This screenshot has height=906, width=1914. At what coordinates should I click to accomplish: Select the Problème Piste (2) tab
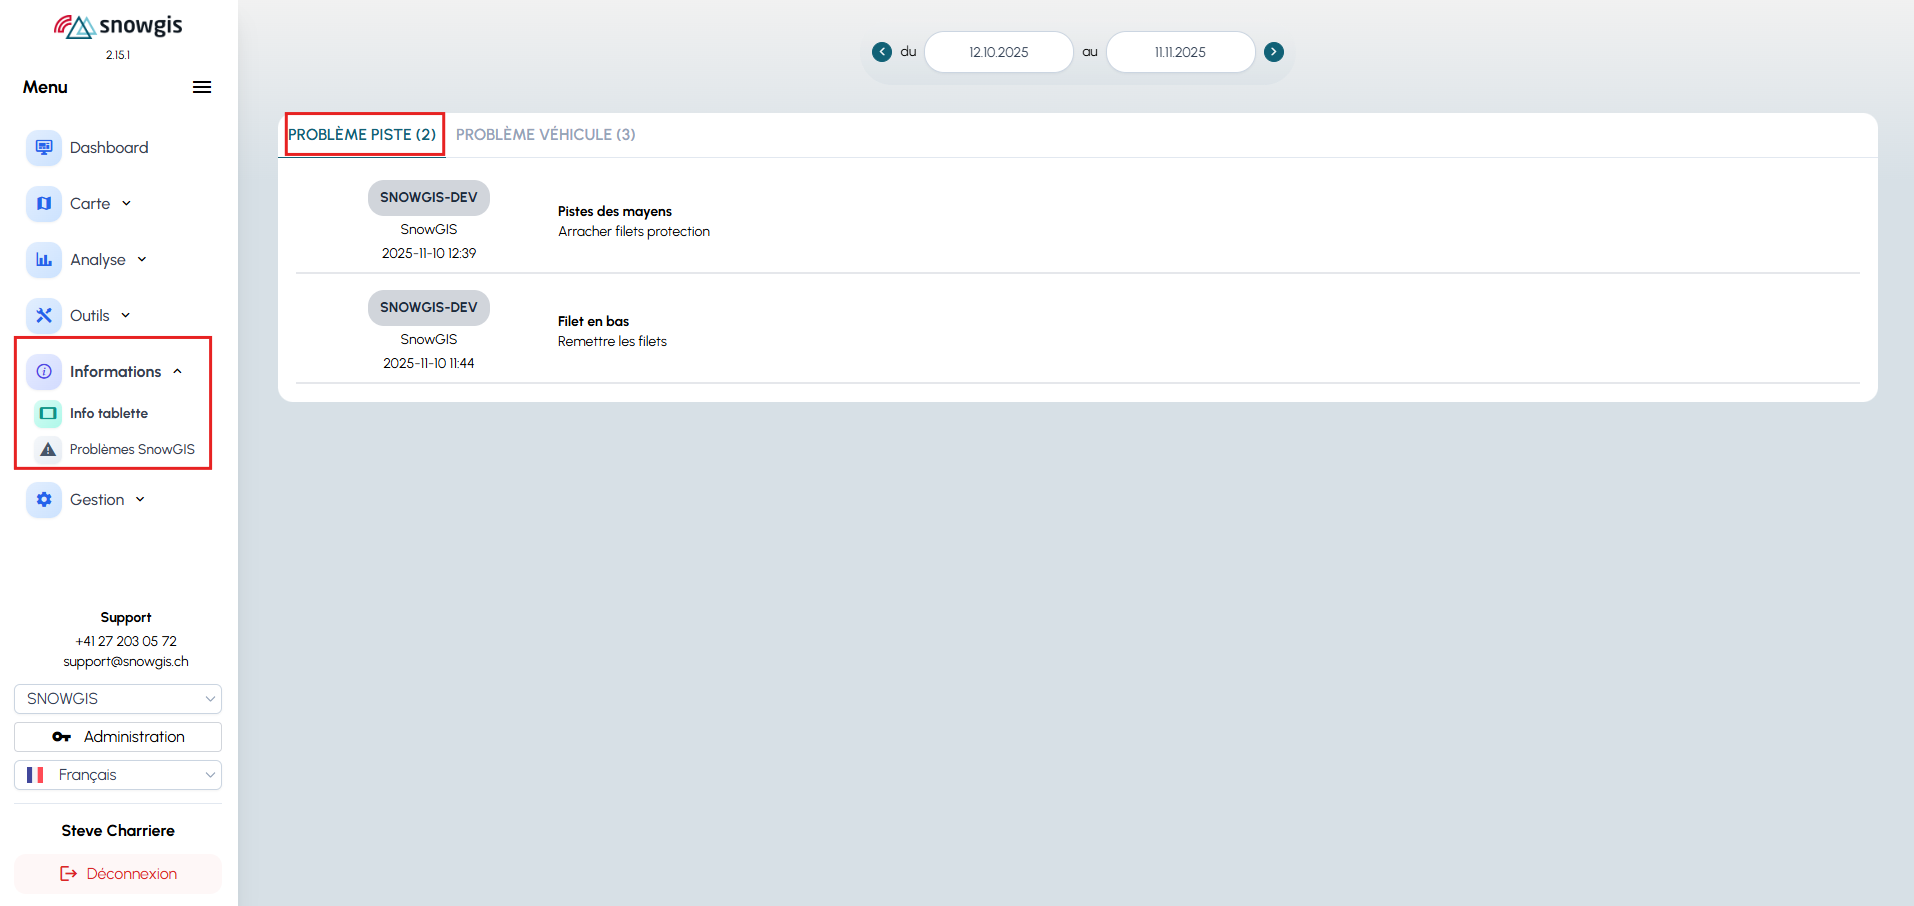click(x=362, y=135)
